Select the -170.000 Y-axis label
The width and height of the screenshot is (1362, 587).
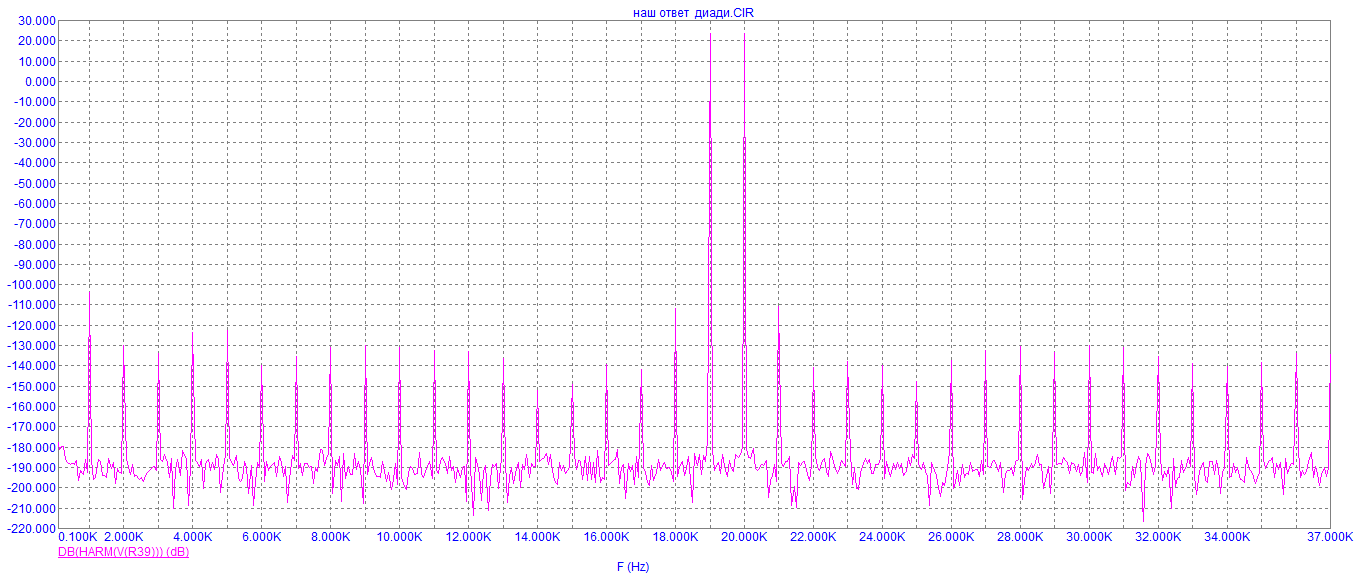[x=33, y=427]
